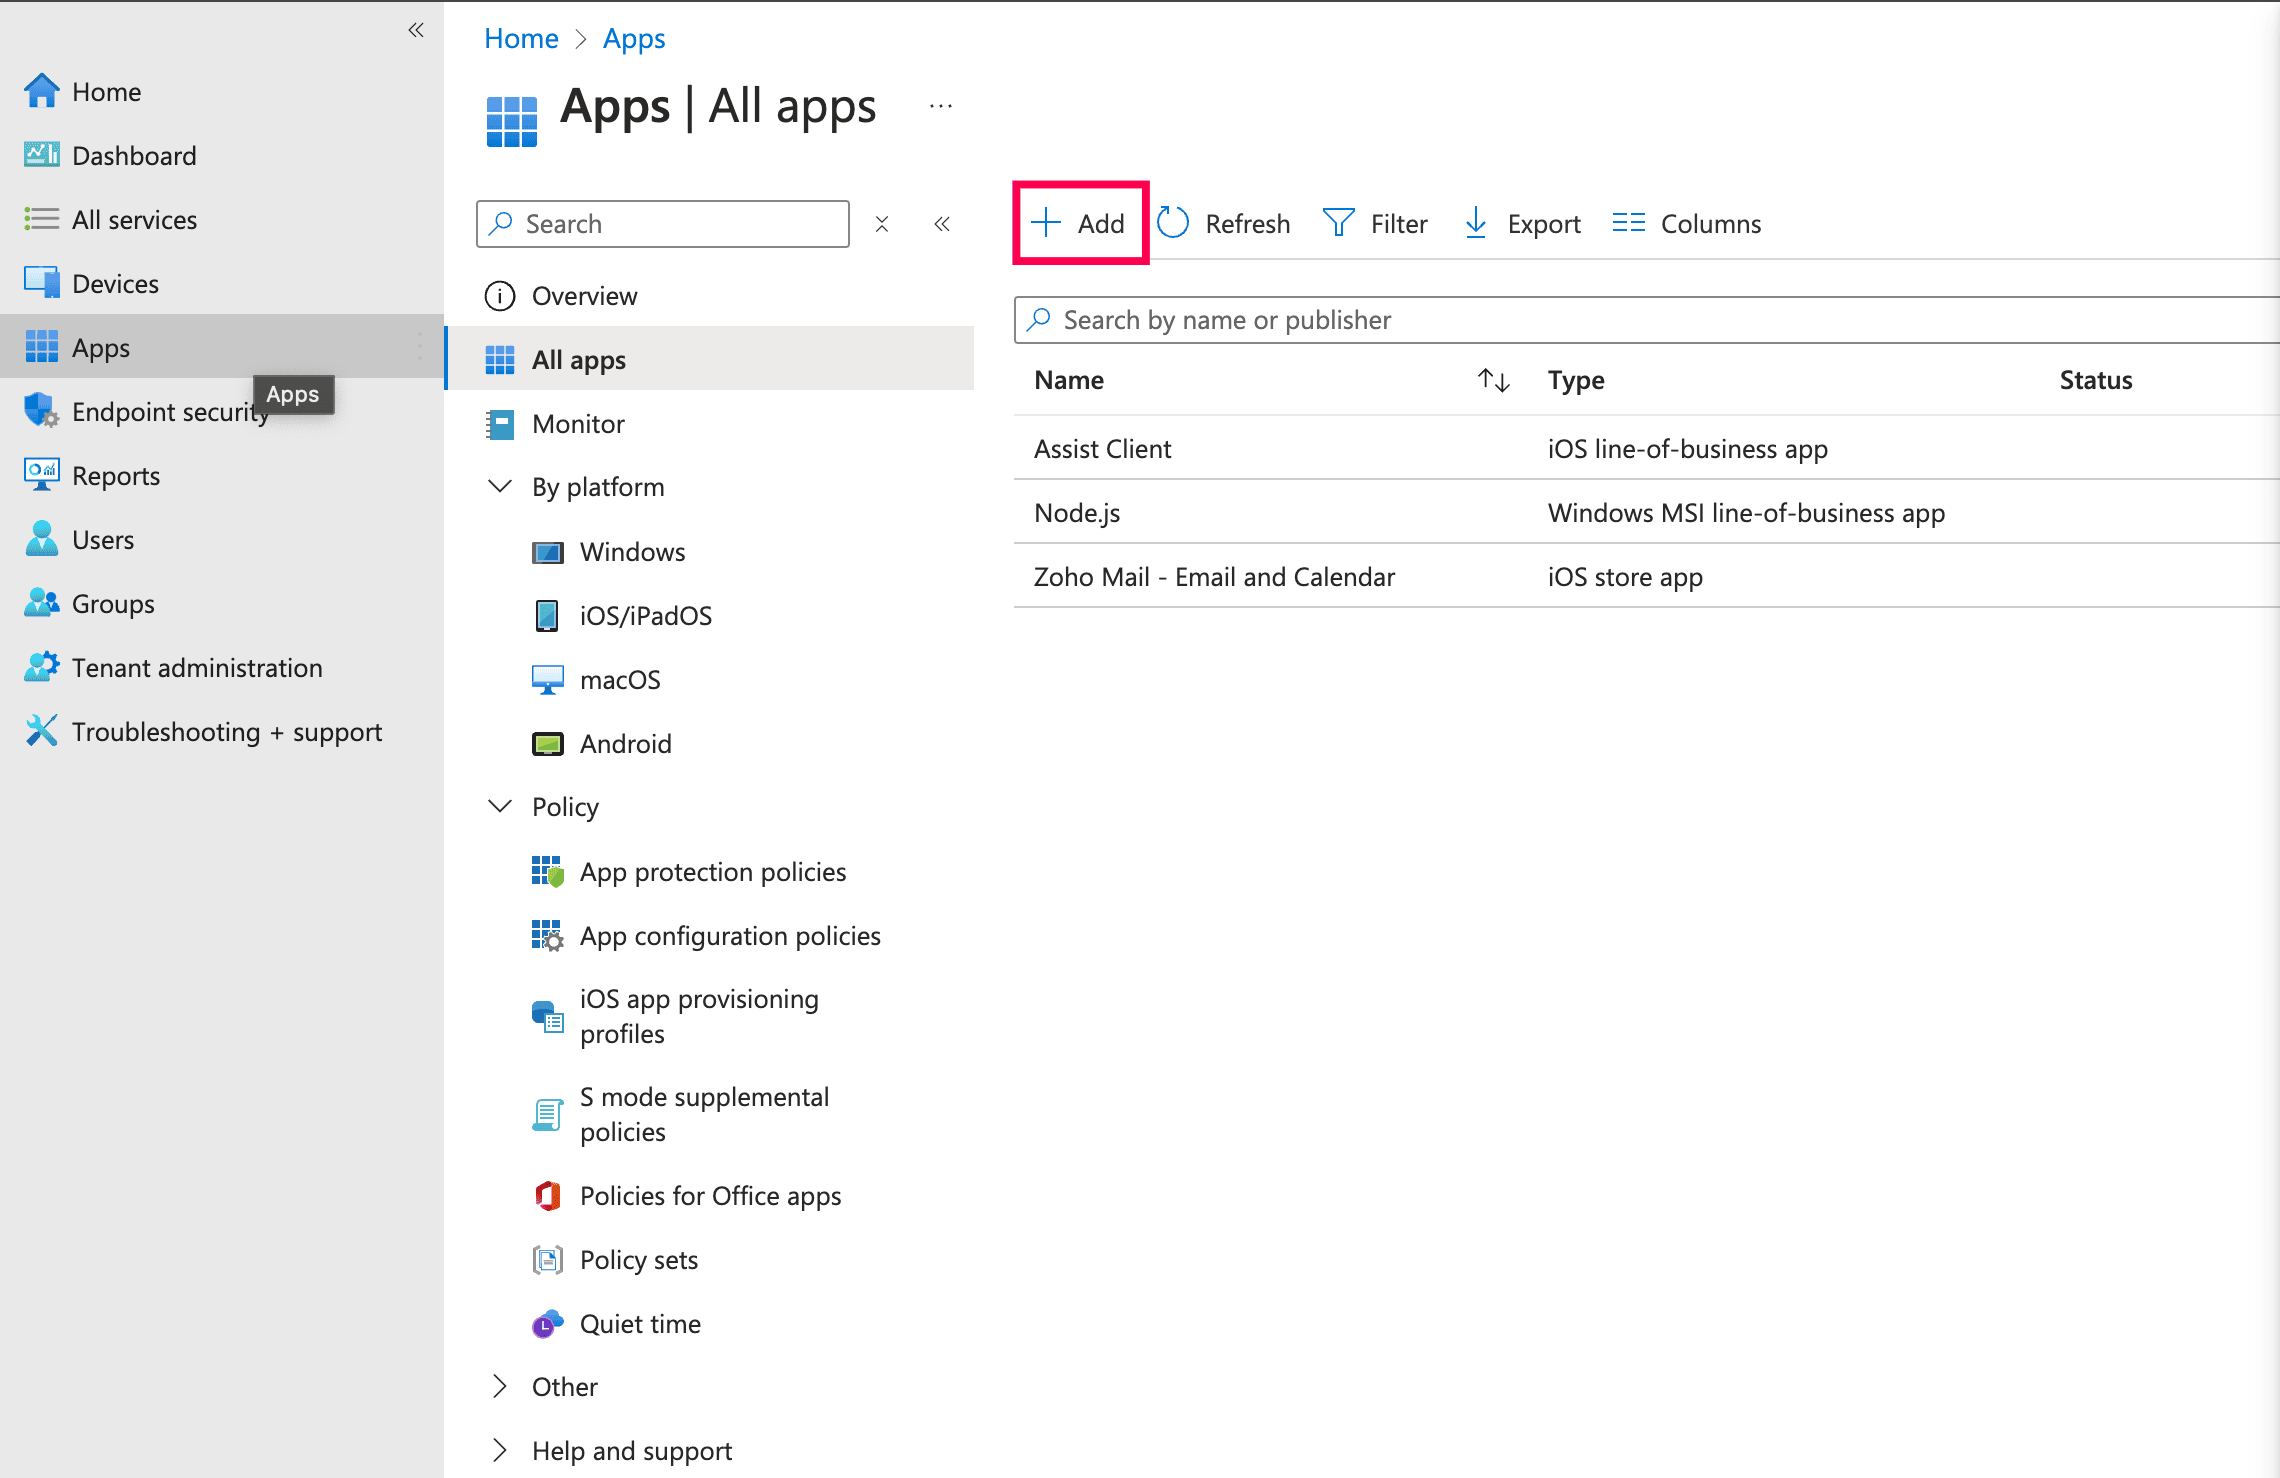Open Endpoint security shield icon
Image resolution: width=2280 pixels, height=1478 pixels.
click(x=41, y=411)
